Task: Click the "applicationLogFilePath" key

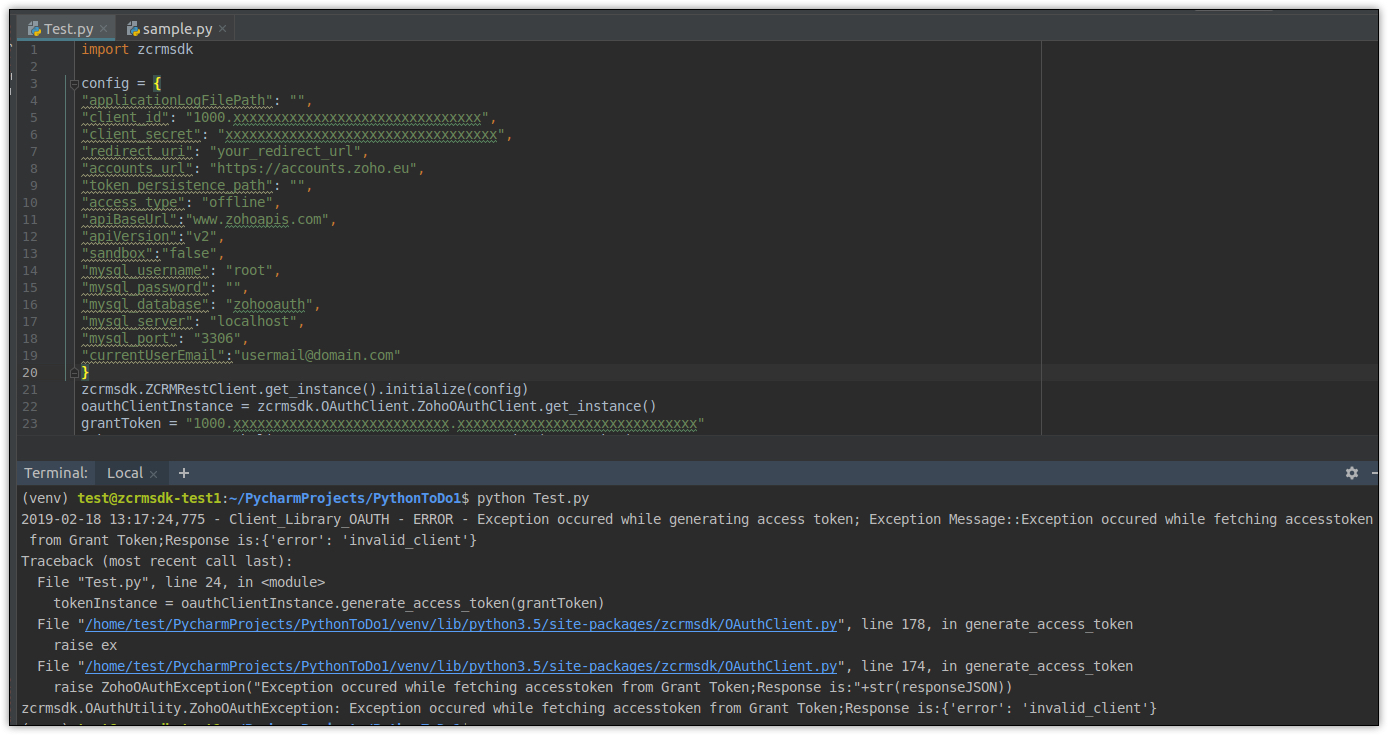Action: [177, 101]
